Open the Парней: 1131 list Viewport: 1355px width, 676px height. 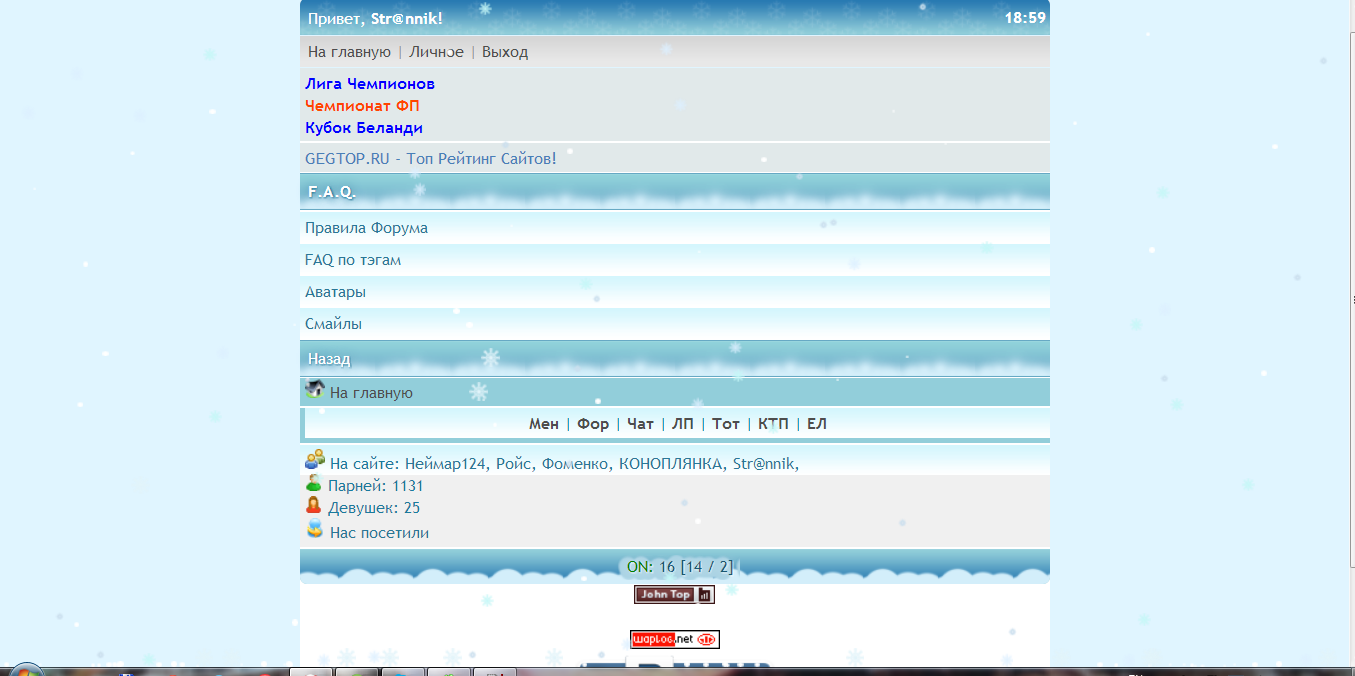tap(376, 486)
